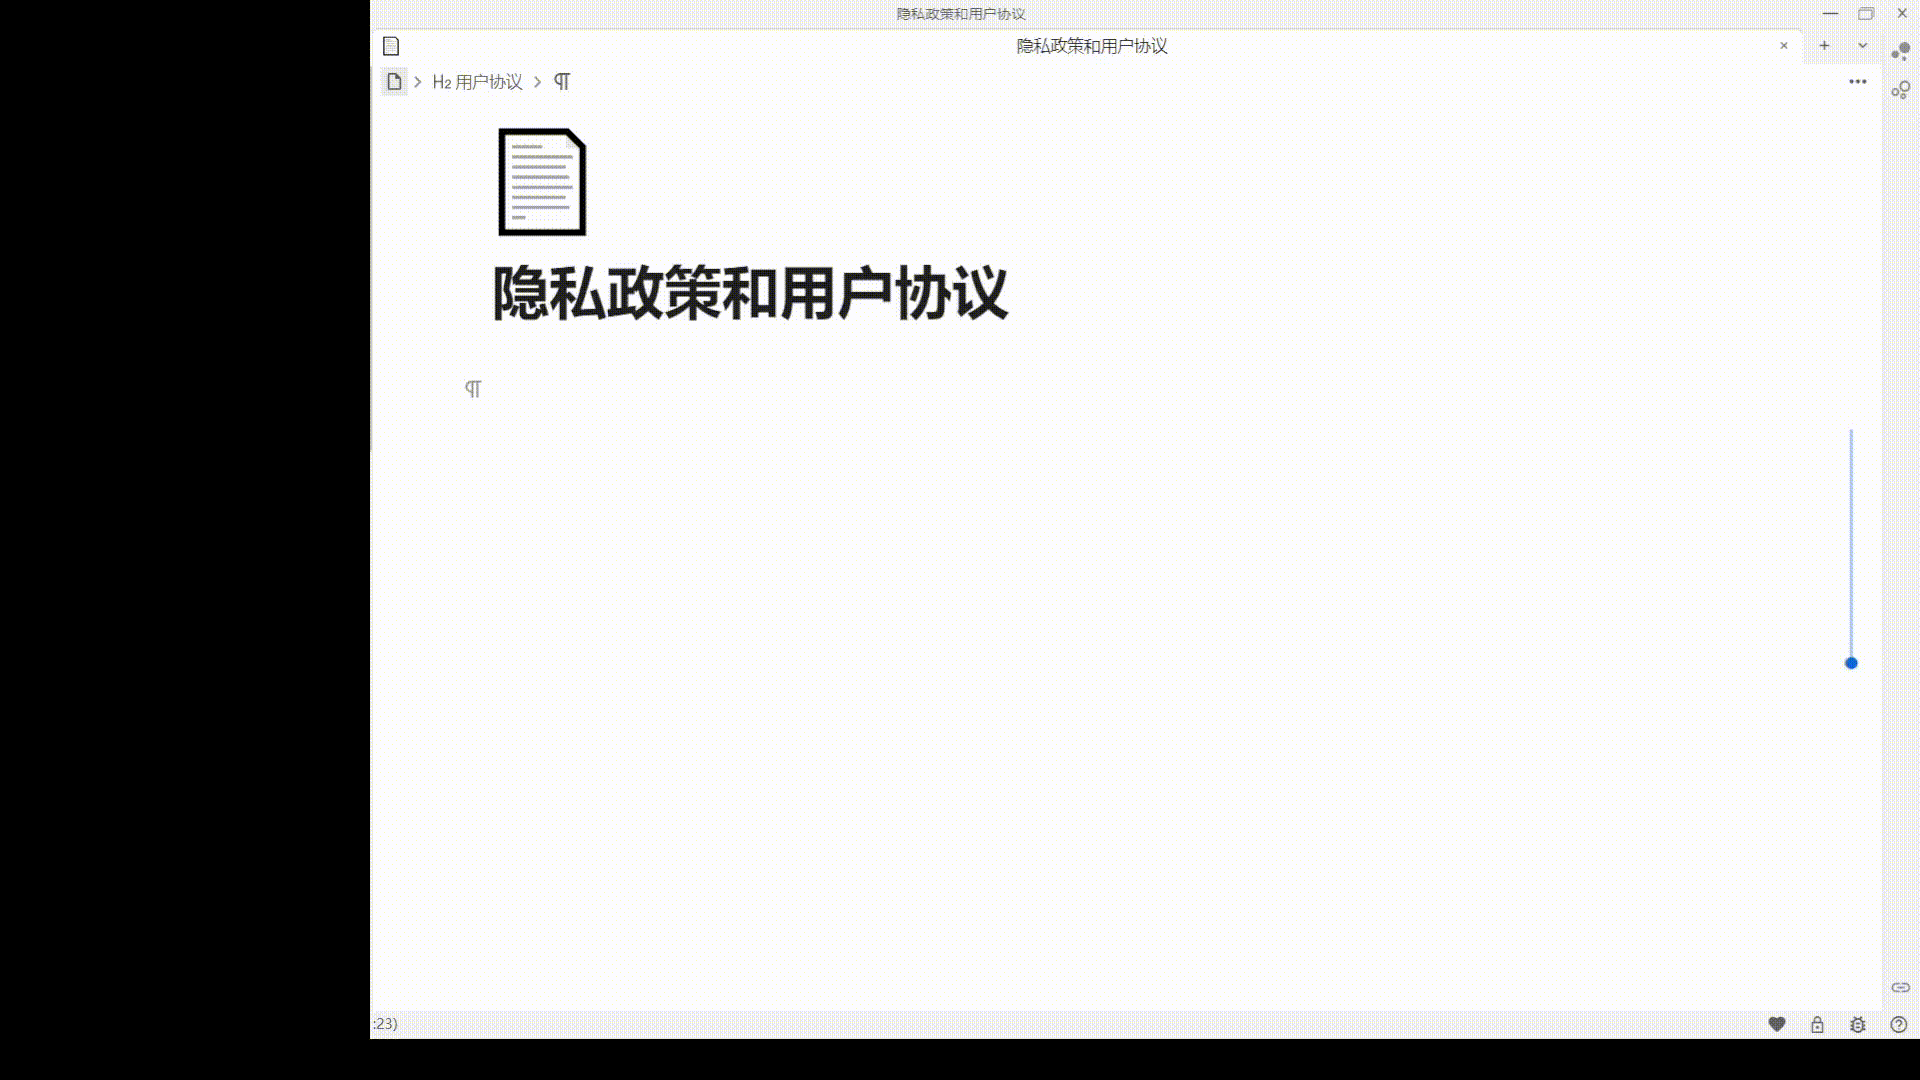Click the heart sponsor icon in status bar
Screen dimensions: 1920x1080
[1777, 1024]
